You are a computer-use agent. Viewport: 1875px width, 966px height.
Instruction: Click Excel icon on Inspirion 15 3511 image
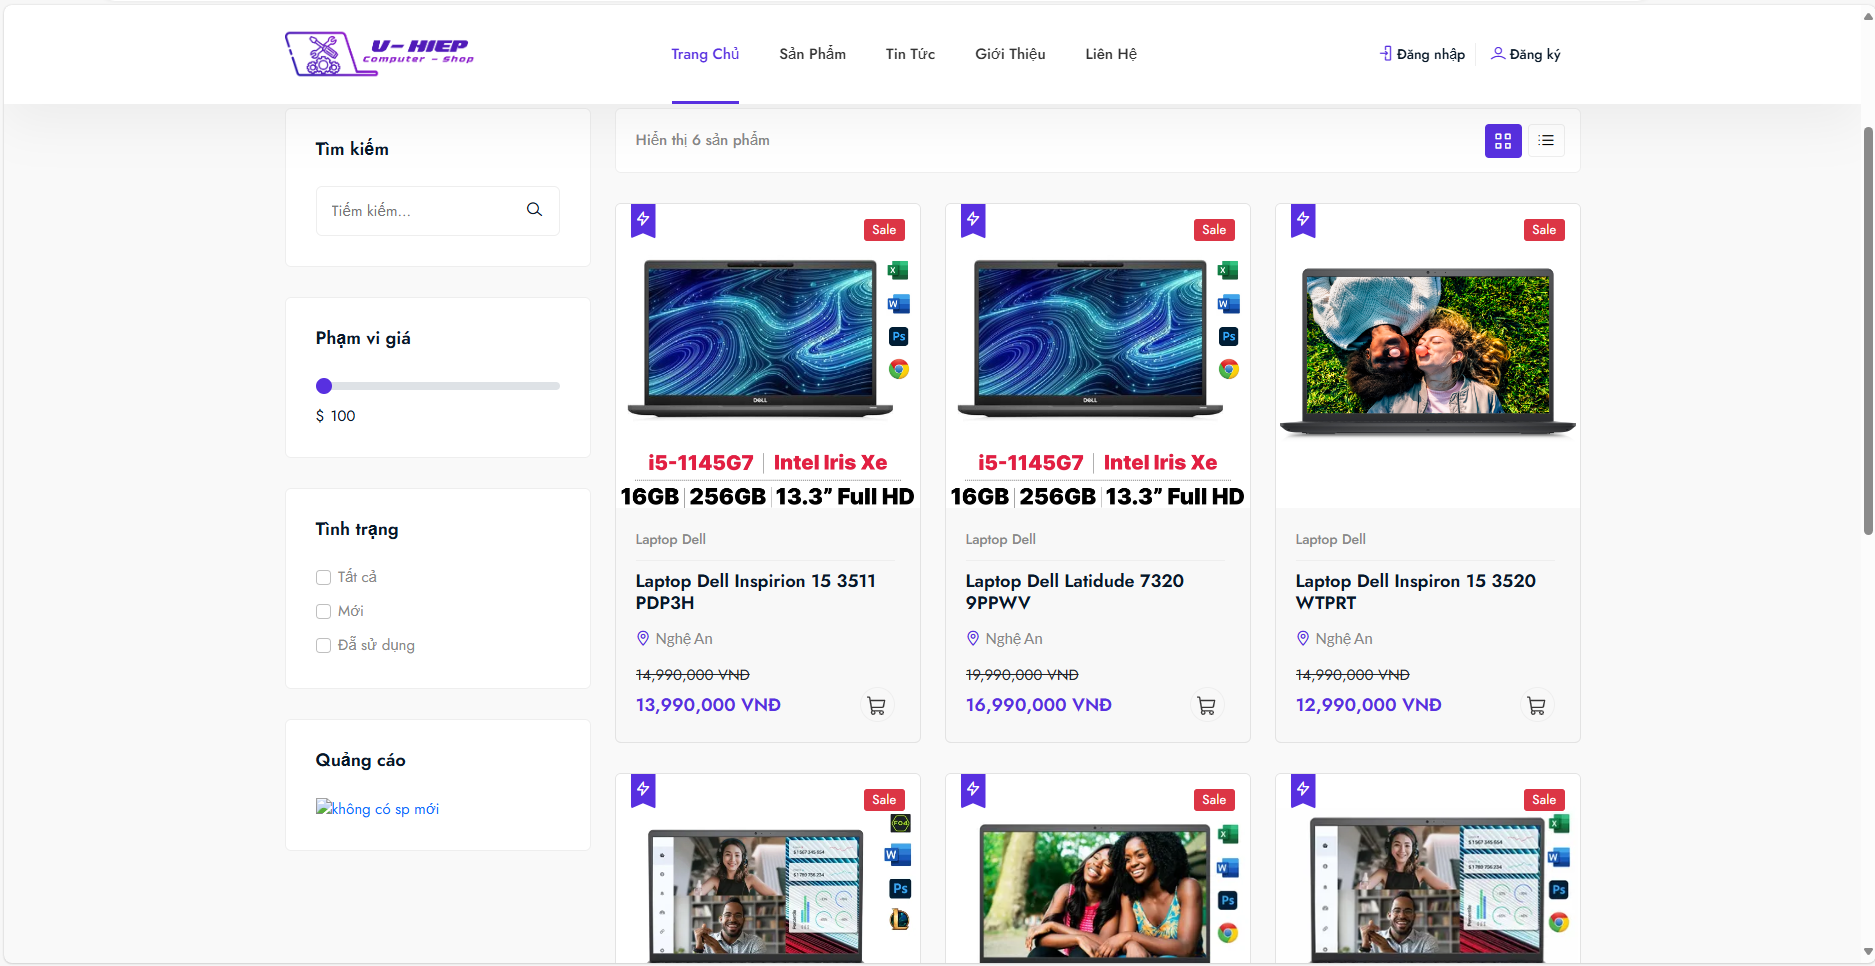point(898,270)
